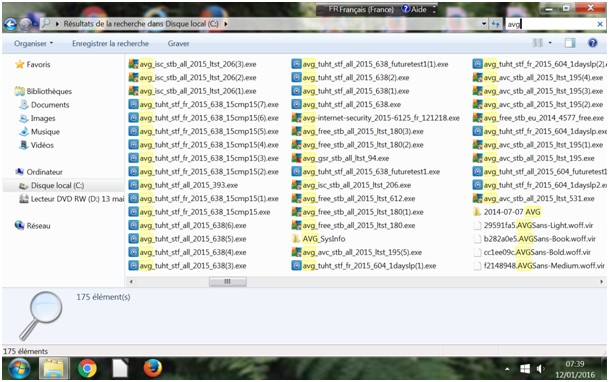Refresh the address bar results
The width and height of the screenshot is (609, 382).
[495, 24]
